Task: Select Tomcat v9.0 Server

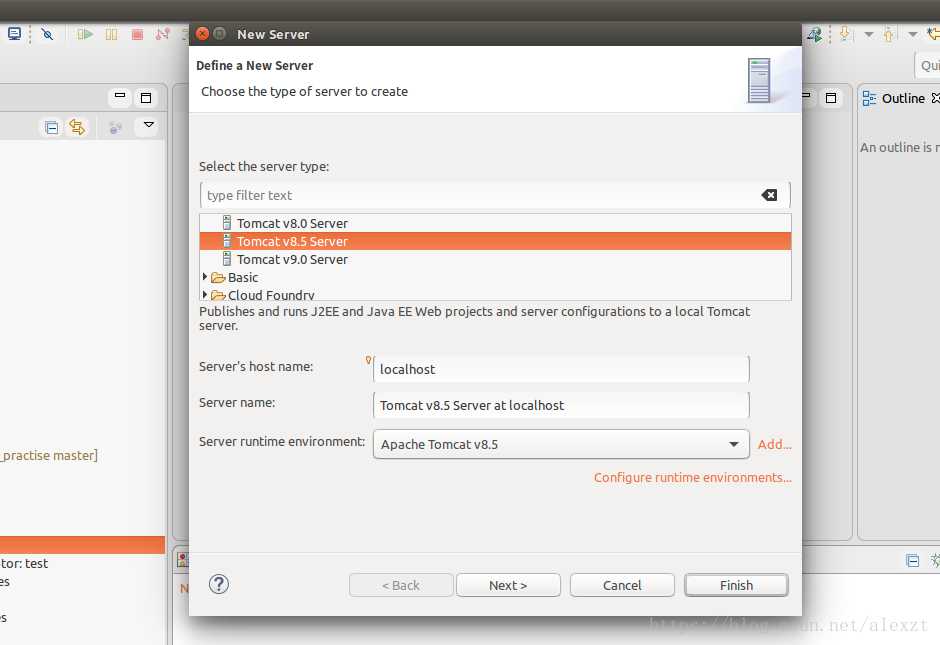Action: pyautogui.click(x=495, y=259)
